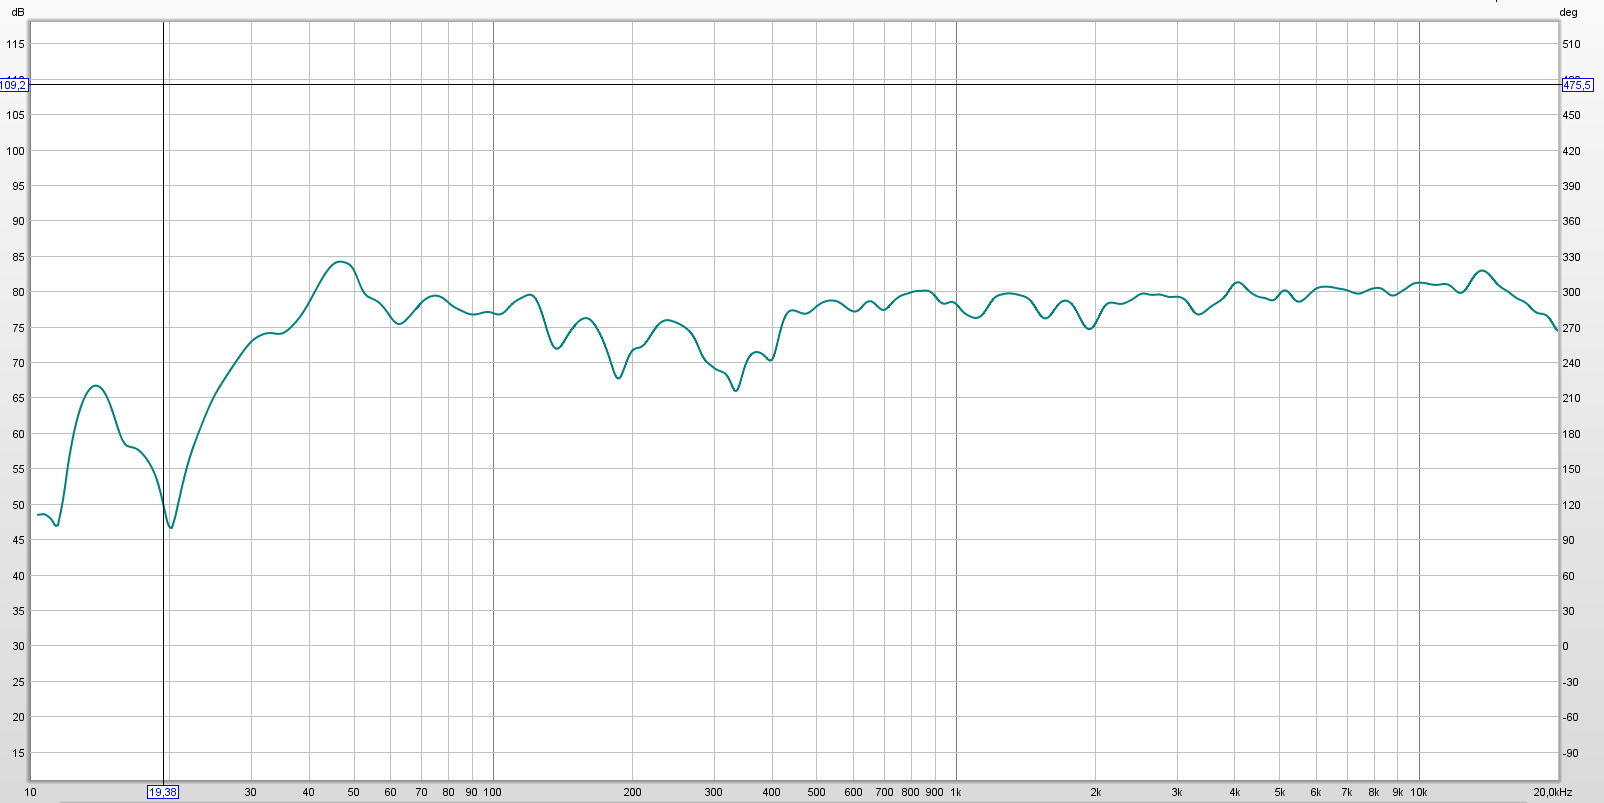Click the deg unit label above the right axis
Image resolution: width=1604 pixels, height=803 pixels.
(x=1568, y=12)
